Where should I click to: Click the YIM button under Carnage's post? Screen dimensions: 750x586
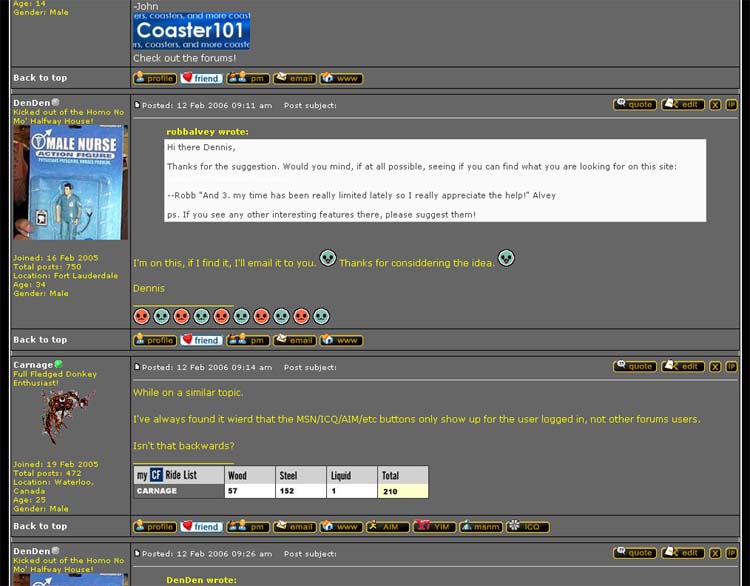tap(435, 526)
